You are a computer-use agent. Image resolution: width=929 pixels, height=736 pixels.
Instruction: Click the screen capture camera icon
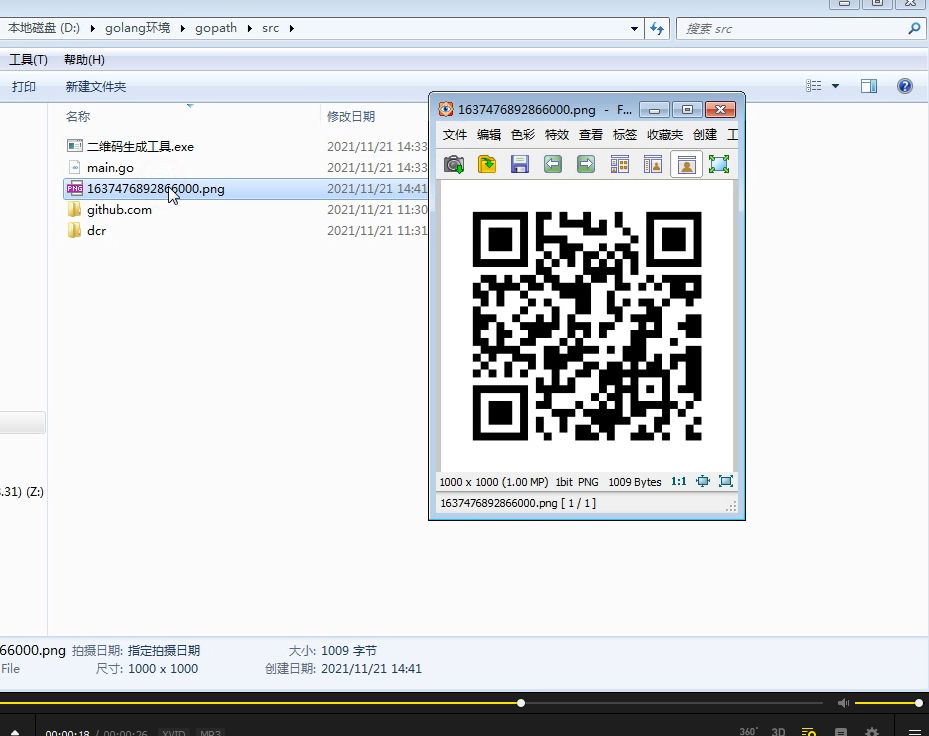coord(454,164)
